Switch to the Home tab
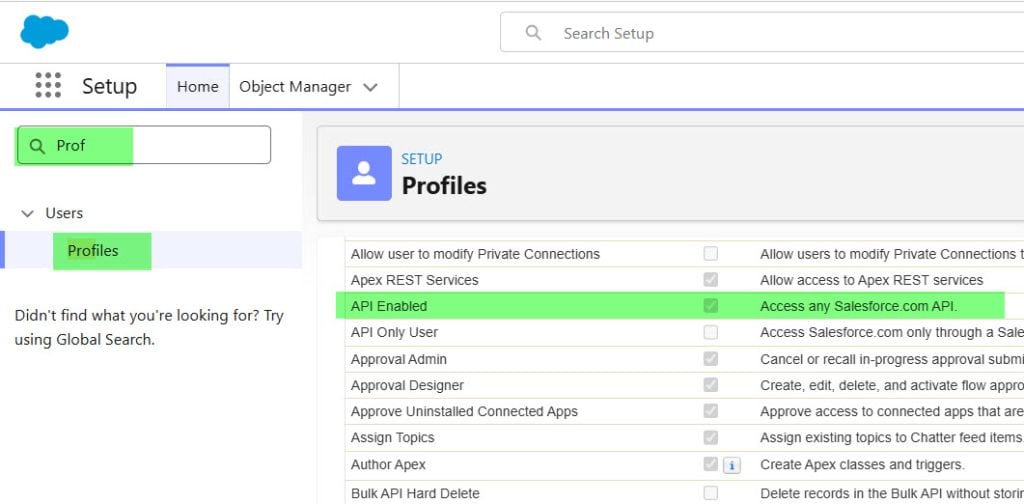Image resolution: width=1024 pixels, height=504 pixels. click(197, 86)
